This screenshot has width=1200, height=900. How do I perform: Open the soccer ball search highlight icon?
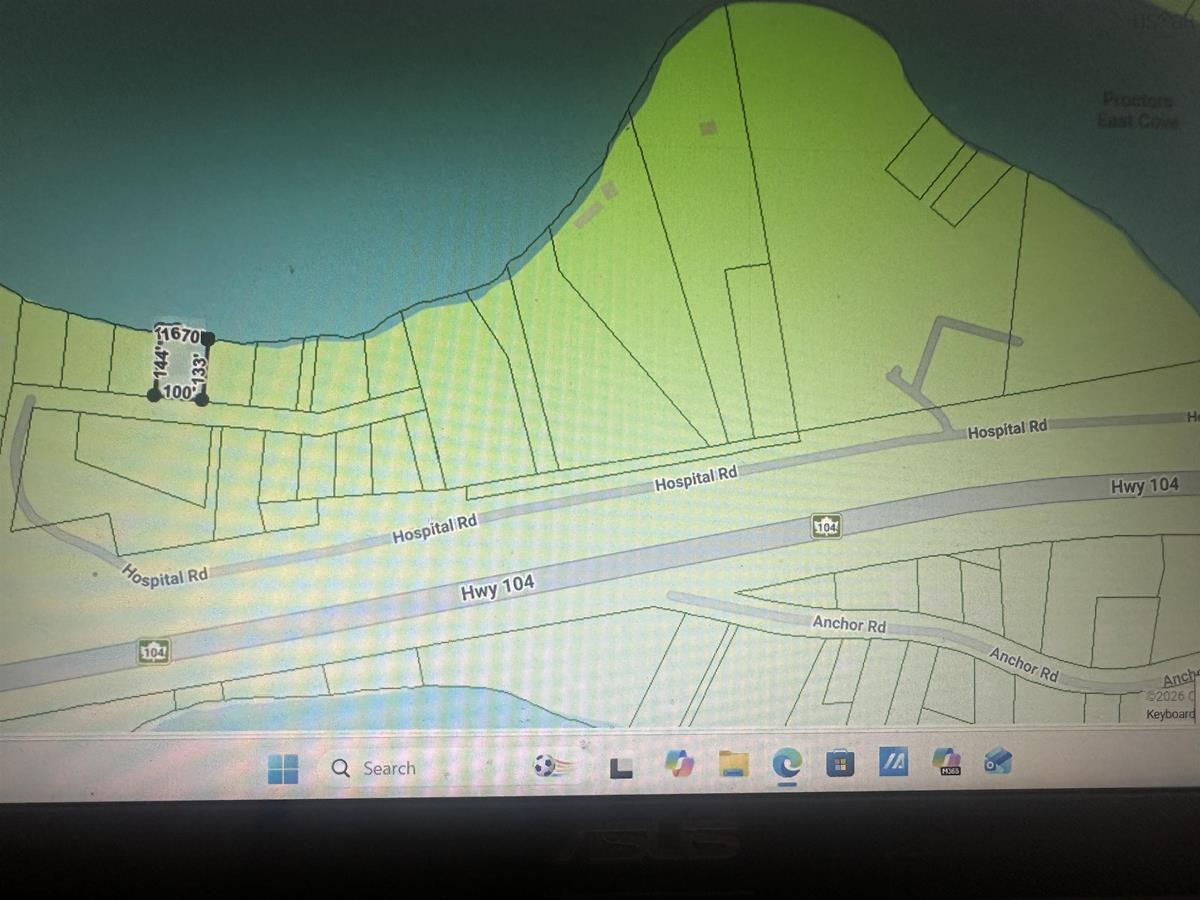pos(544,767)
